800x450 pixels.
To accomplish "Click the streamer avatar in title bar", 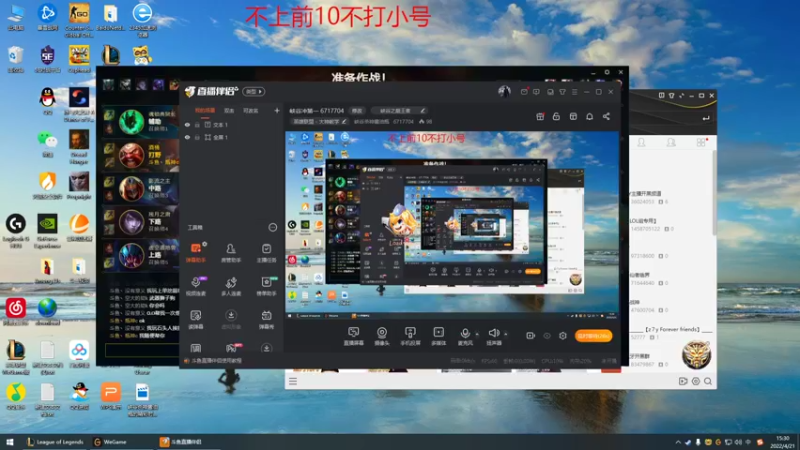I will [x=504, y=91].
